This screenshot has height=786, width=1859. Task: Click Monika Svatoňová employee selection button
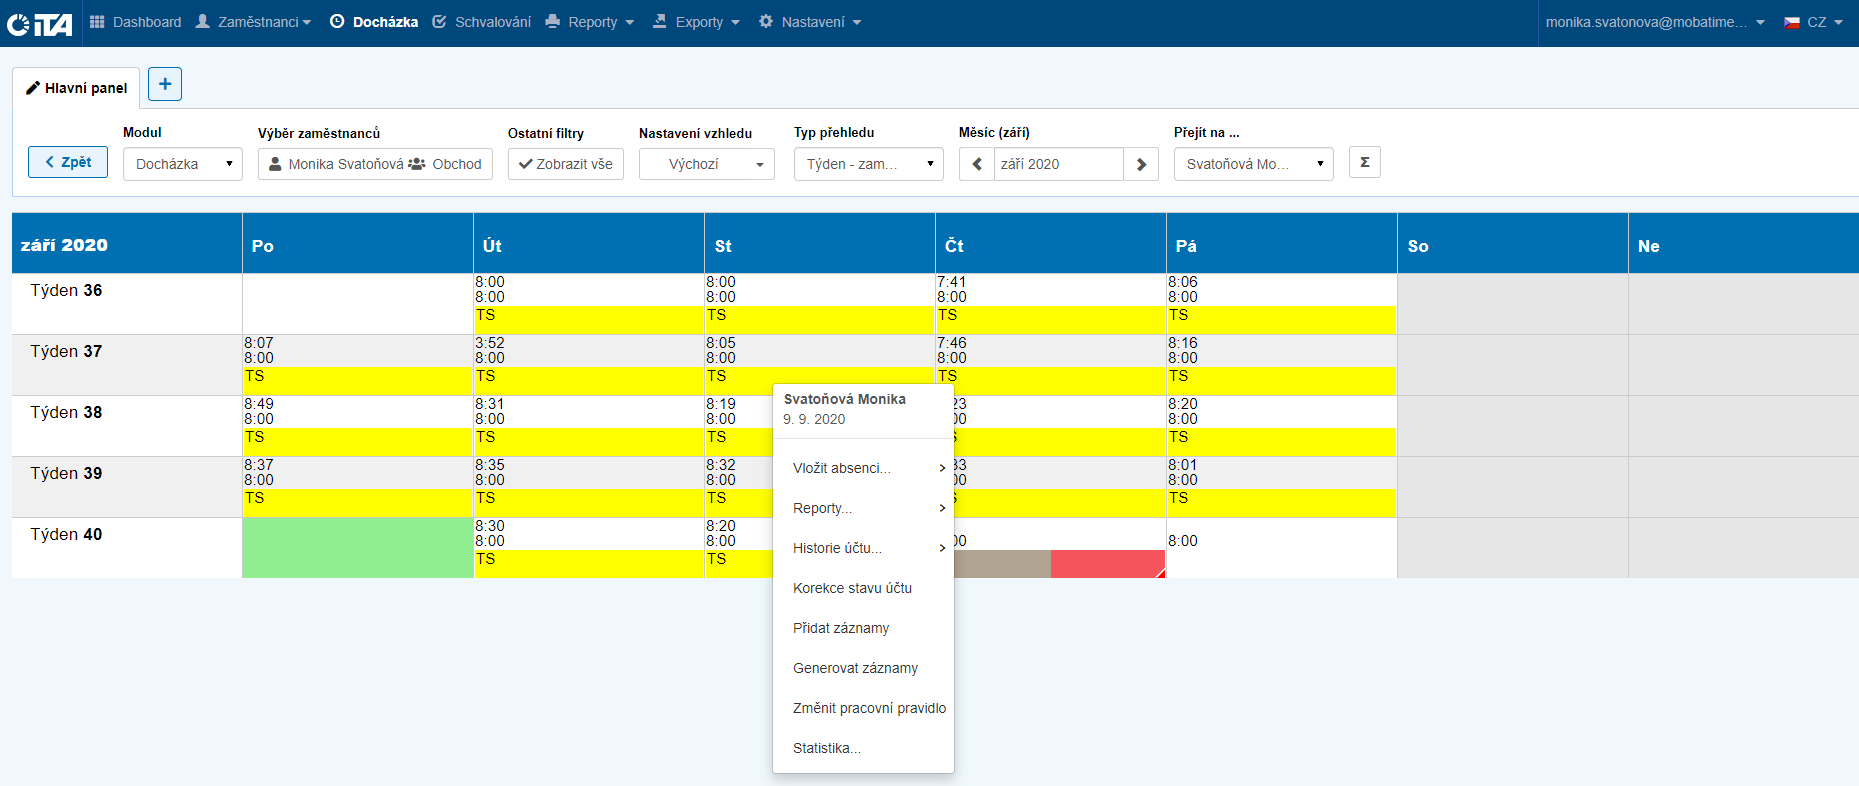pyautogui.click(x=375, y=164)
